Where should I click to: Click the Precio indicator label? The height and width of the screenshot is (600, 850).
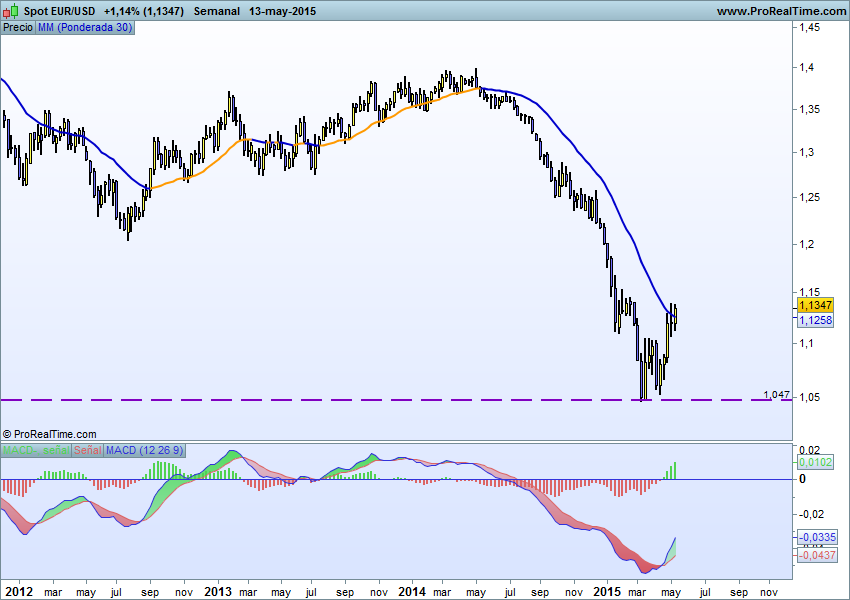coord(17,27)
